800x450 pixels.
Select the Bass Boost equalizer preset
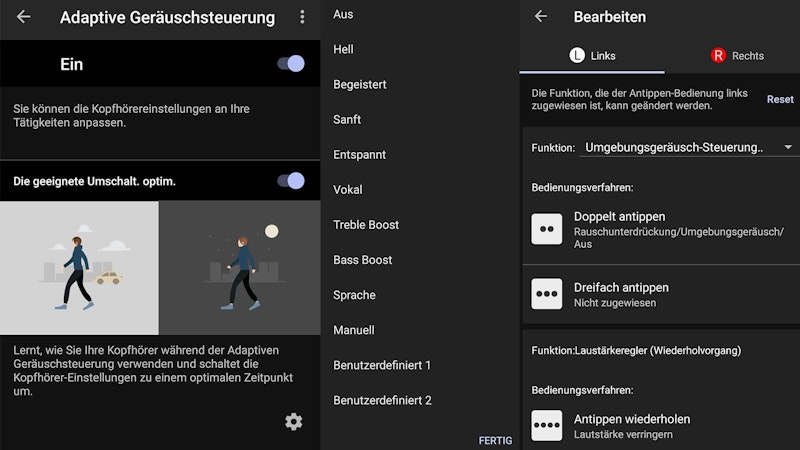[363, 260]
